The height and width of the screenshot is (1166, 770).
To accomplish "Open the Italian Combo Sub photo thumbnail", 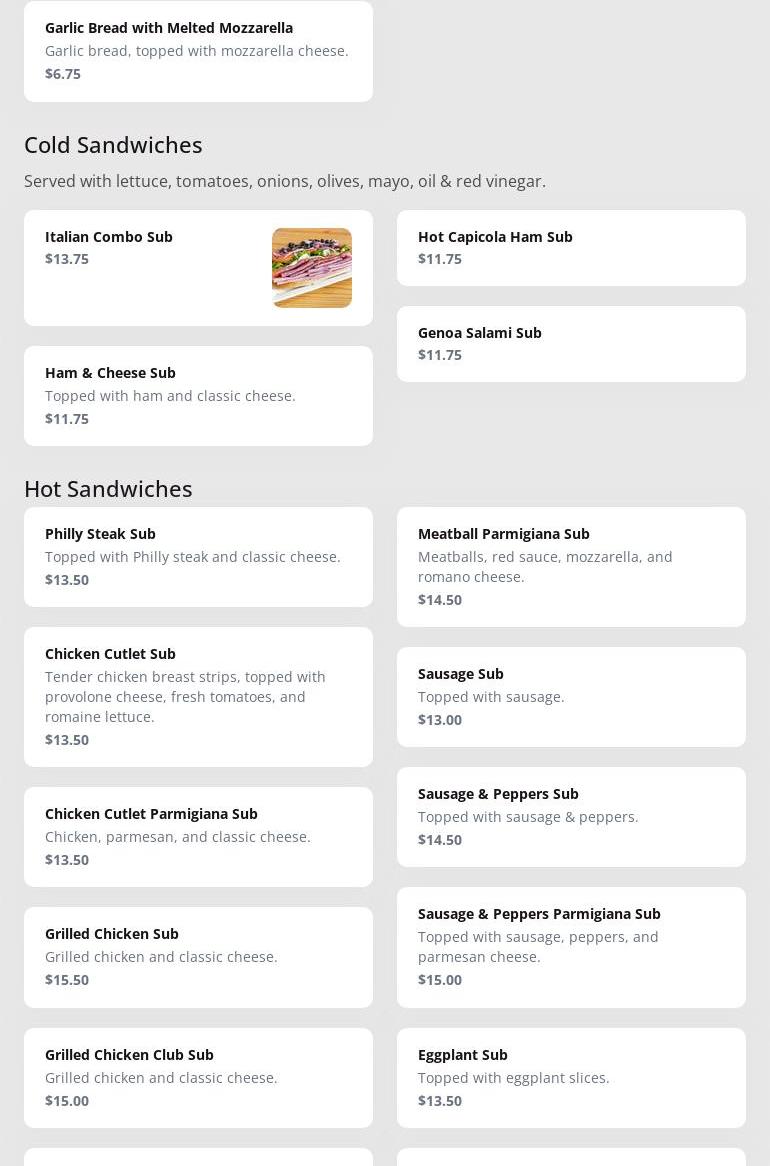I will (x=311, y=267).
